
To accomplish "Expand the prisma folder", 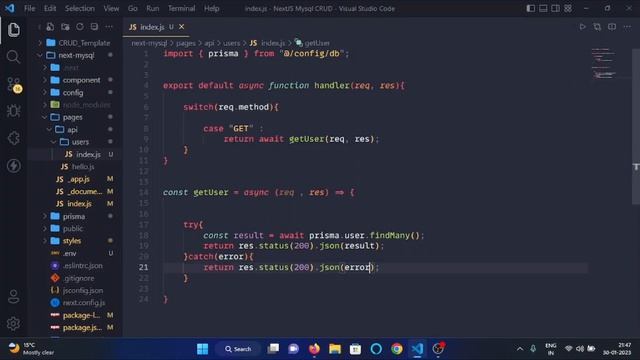I will (x=75, y=216).
